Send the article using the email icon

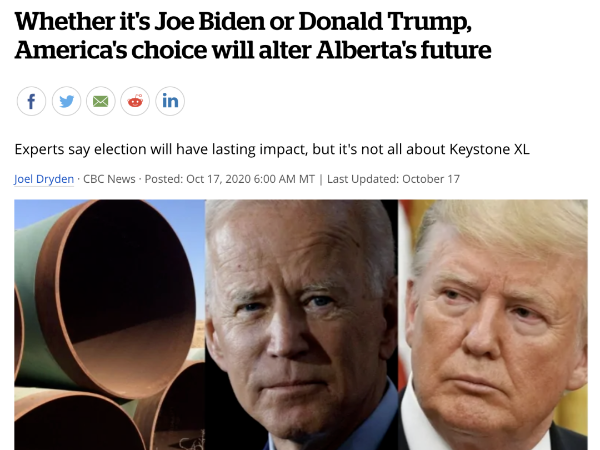101,101
